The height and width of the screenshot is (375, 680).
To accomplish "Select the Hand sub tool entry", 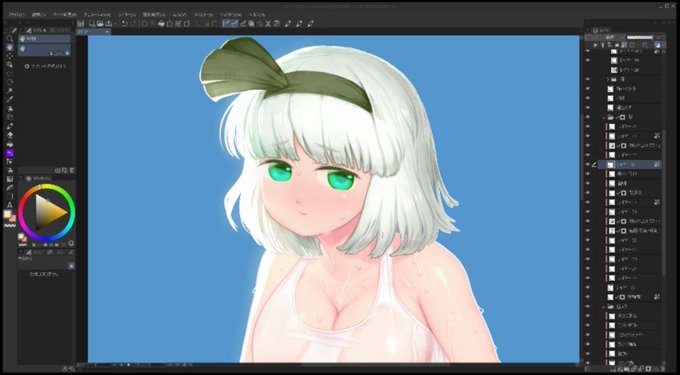I will point(44,39).
